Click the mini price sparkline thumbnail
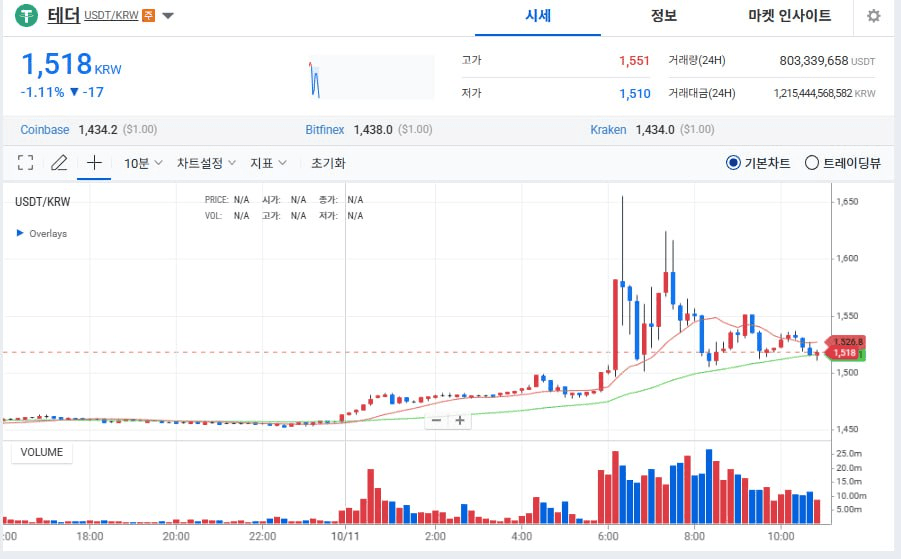This screenshot has width=901, height=559. click(370, 78)
